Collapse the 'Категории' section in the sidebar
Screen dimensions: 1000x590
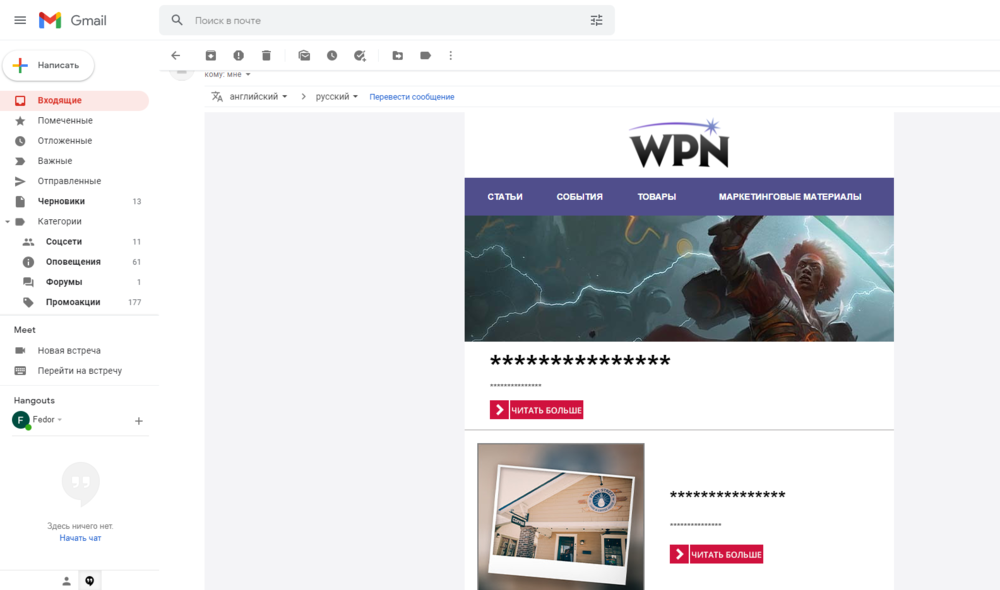pyautogui.click(x=8, y=222)
